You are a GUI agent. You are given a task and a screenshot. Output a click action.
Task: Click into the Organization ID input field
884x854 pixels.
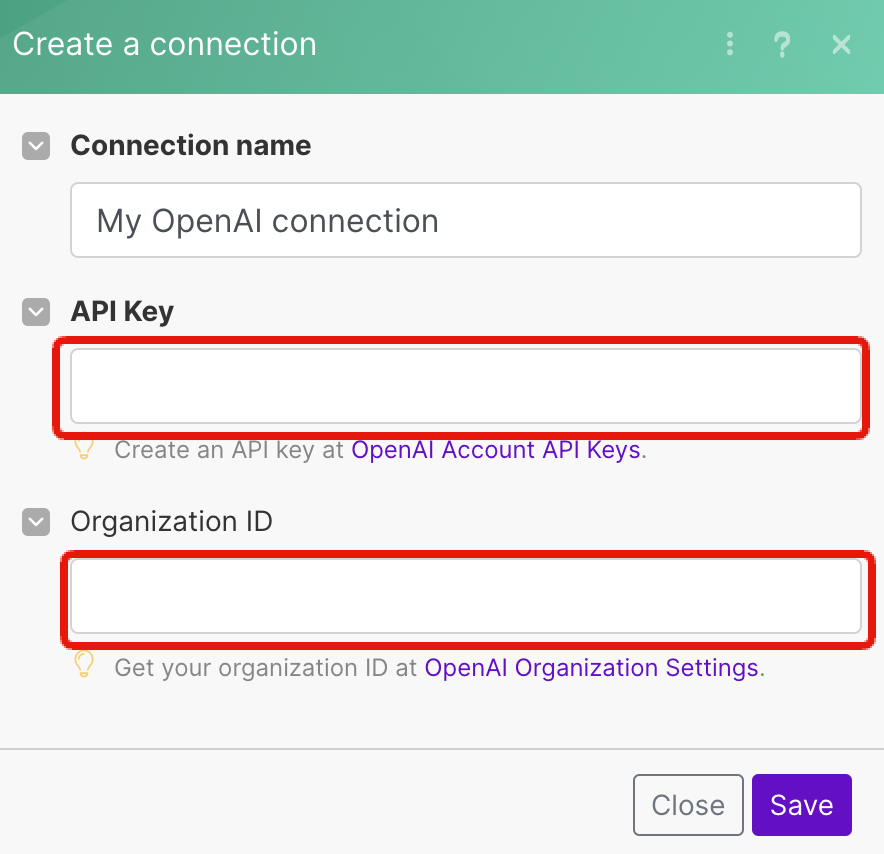click(x=466, y=596)
